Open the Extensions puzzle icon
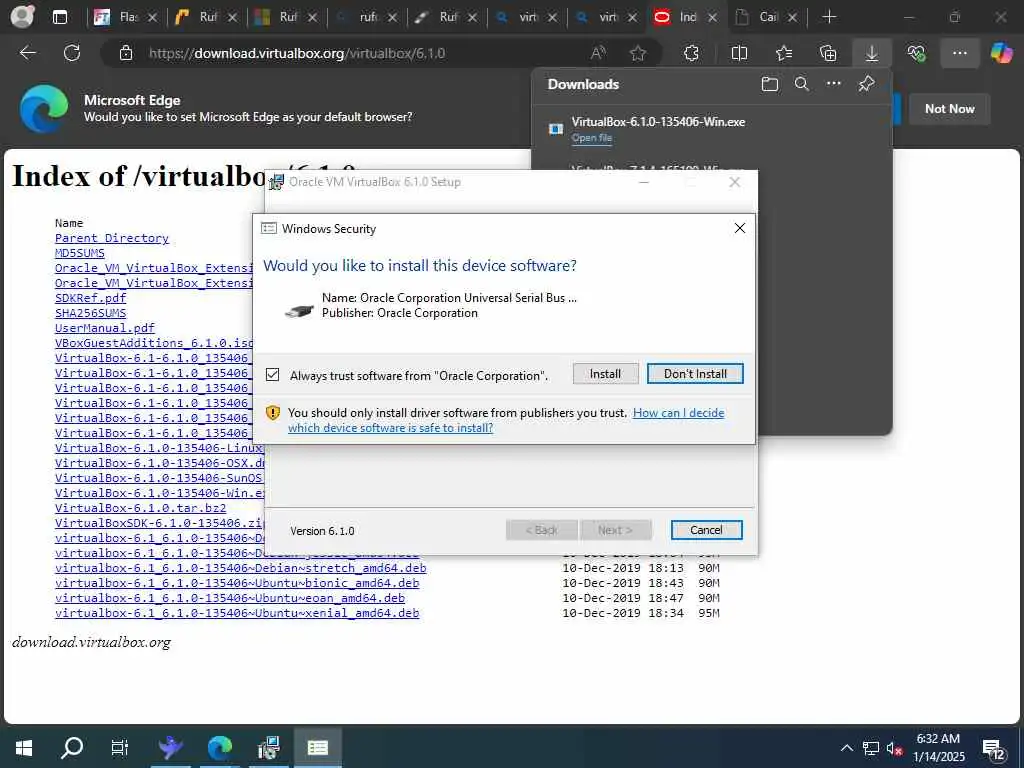 pyautogui.click(x=692, y=53)
